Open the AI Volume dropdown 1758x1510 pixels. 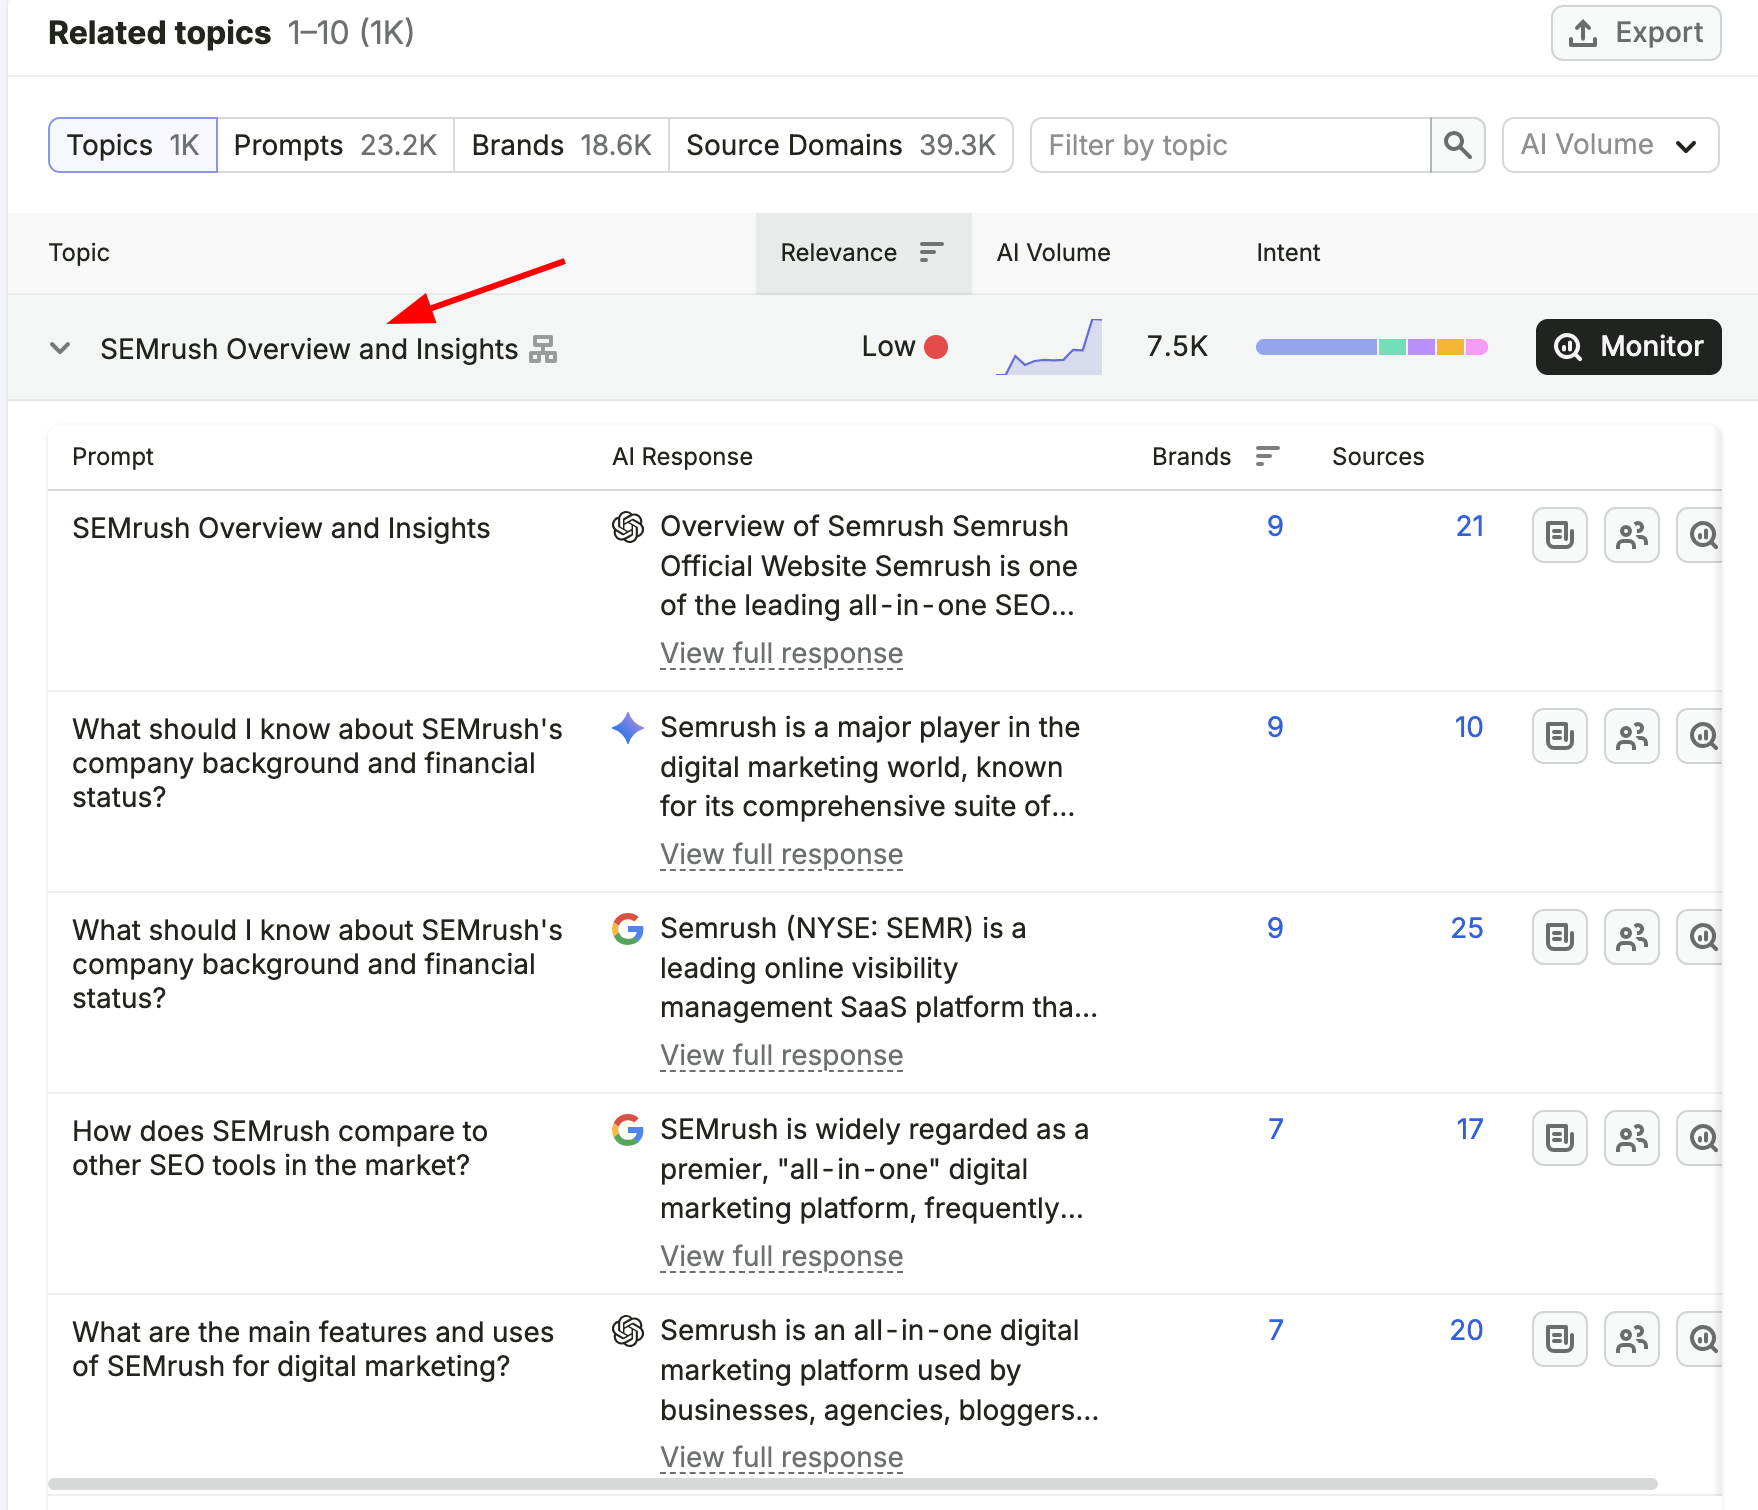(x=1610, y=145)
